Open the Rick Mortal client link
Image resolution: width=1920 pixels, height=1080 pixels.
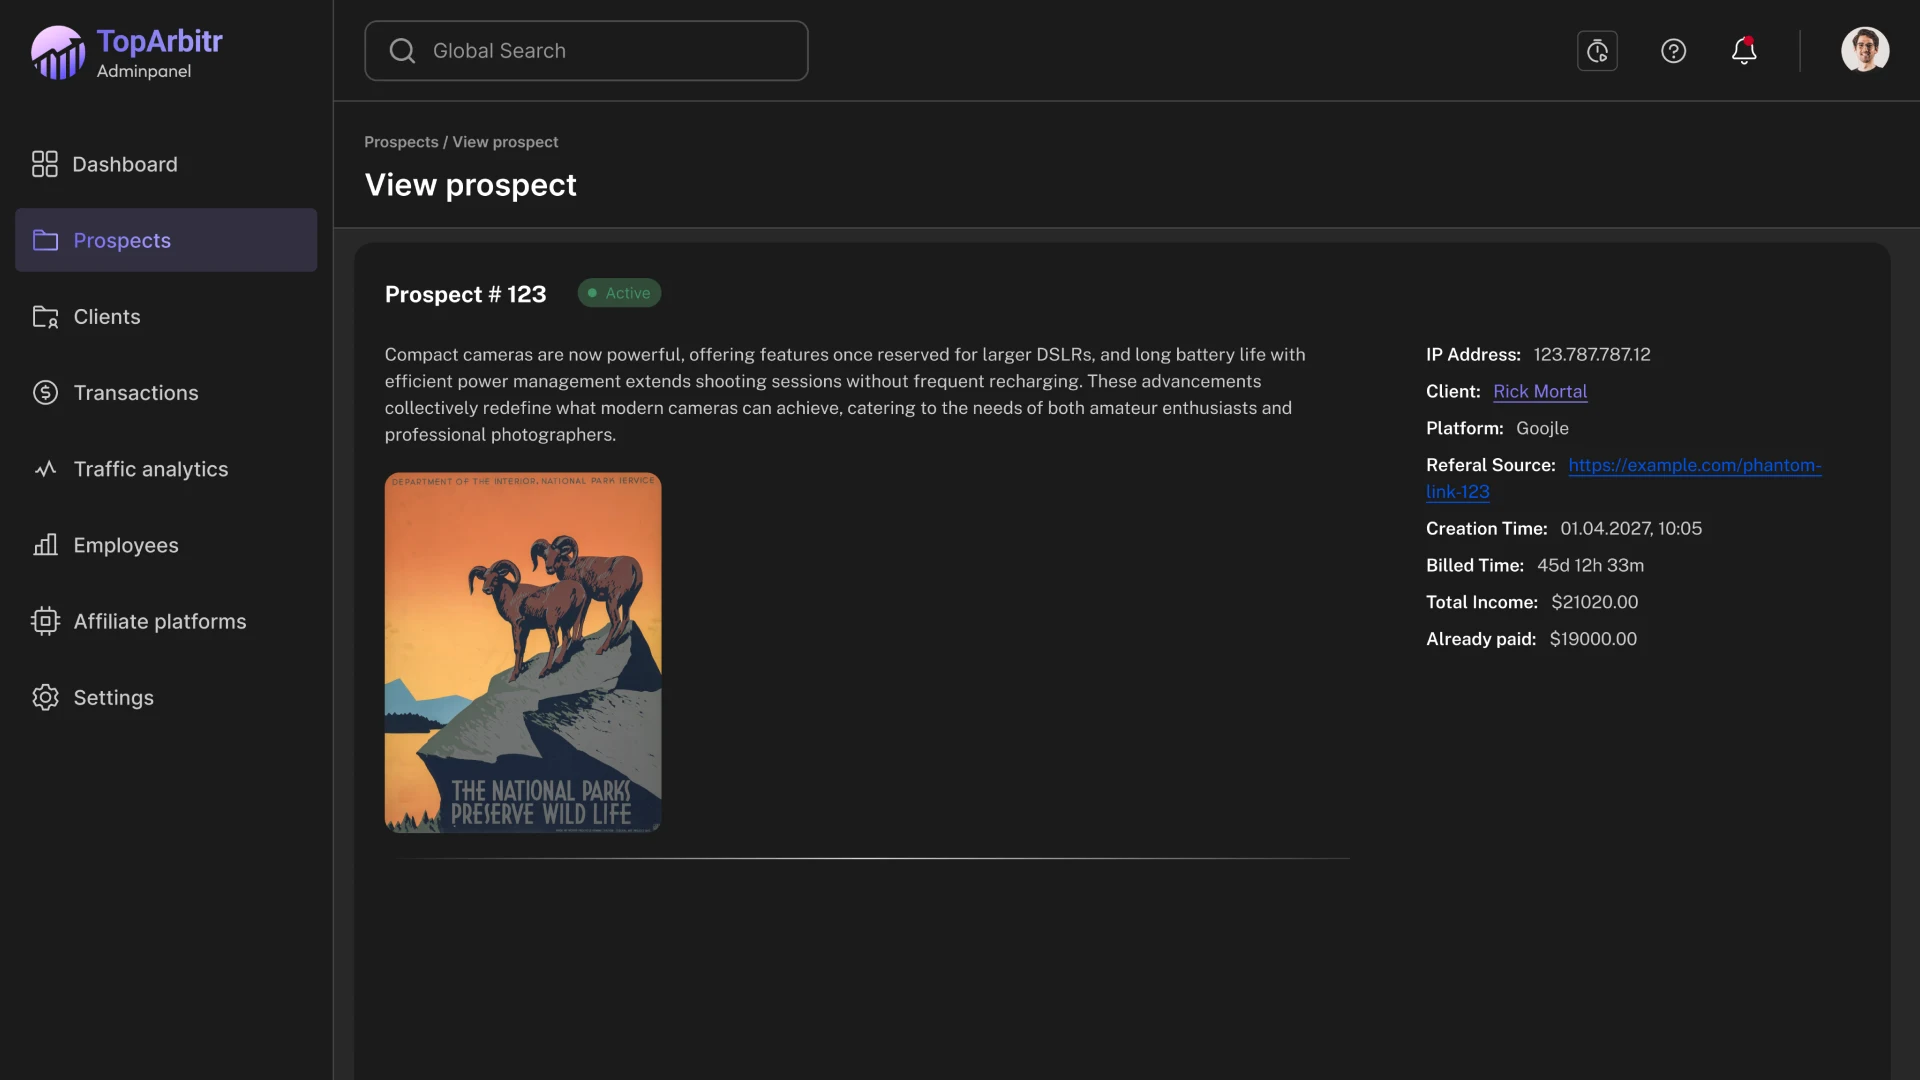tap(1539, 392)
